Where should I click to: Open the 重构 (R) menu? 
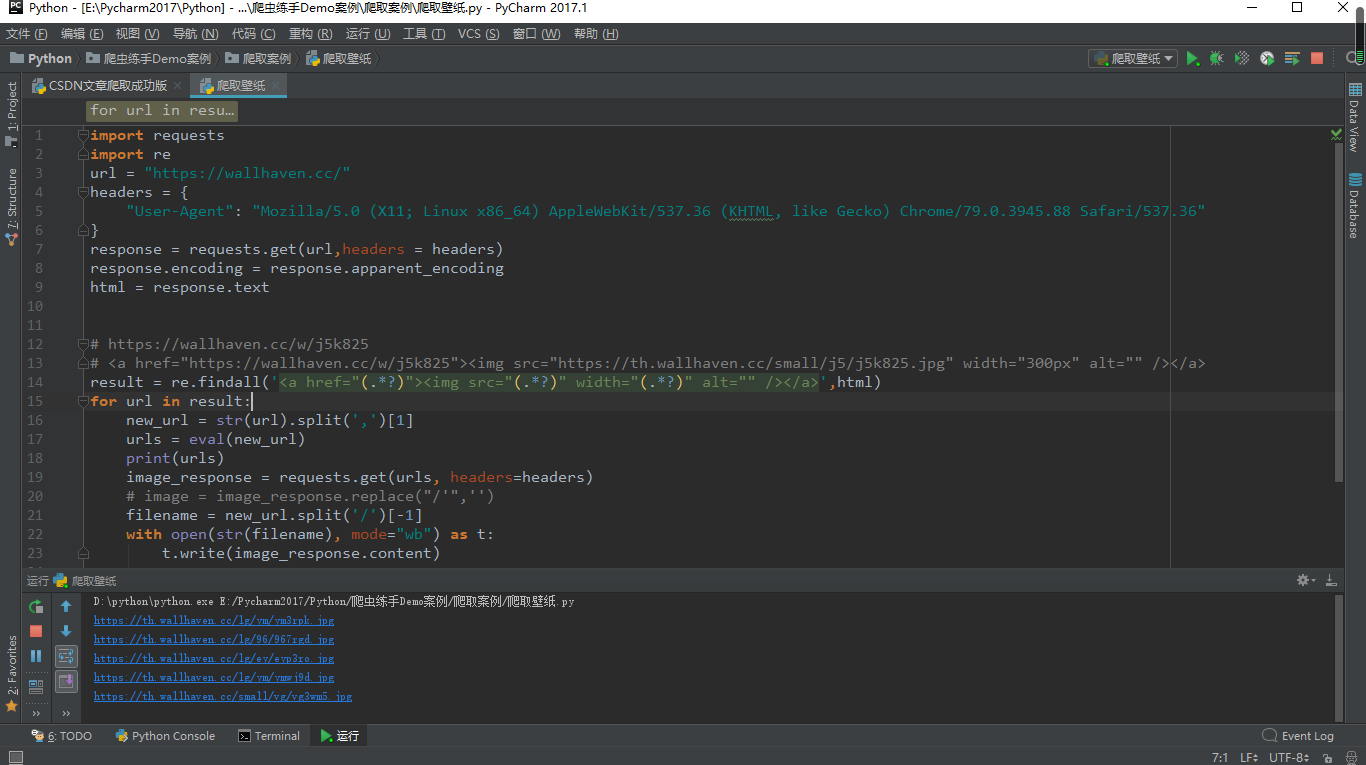(x=311, y=34)
